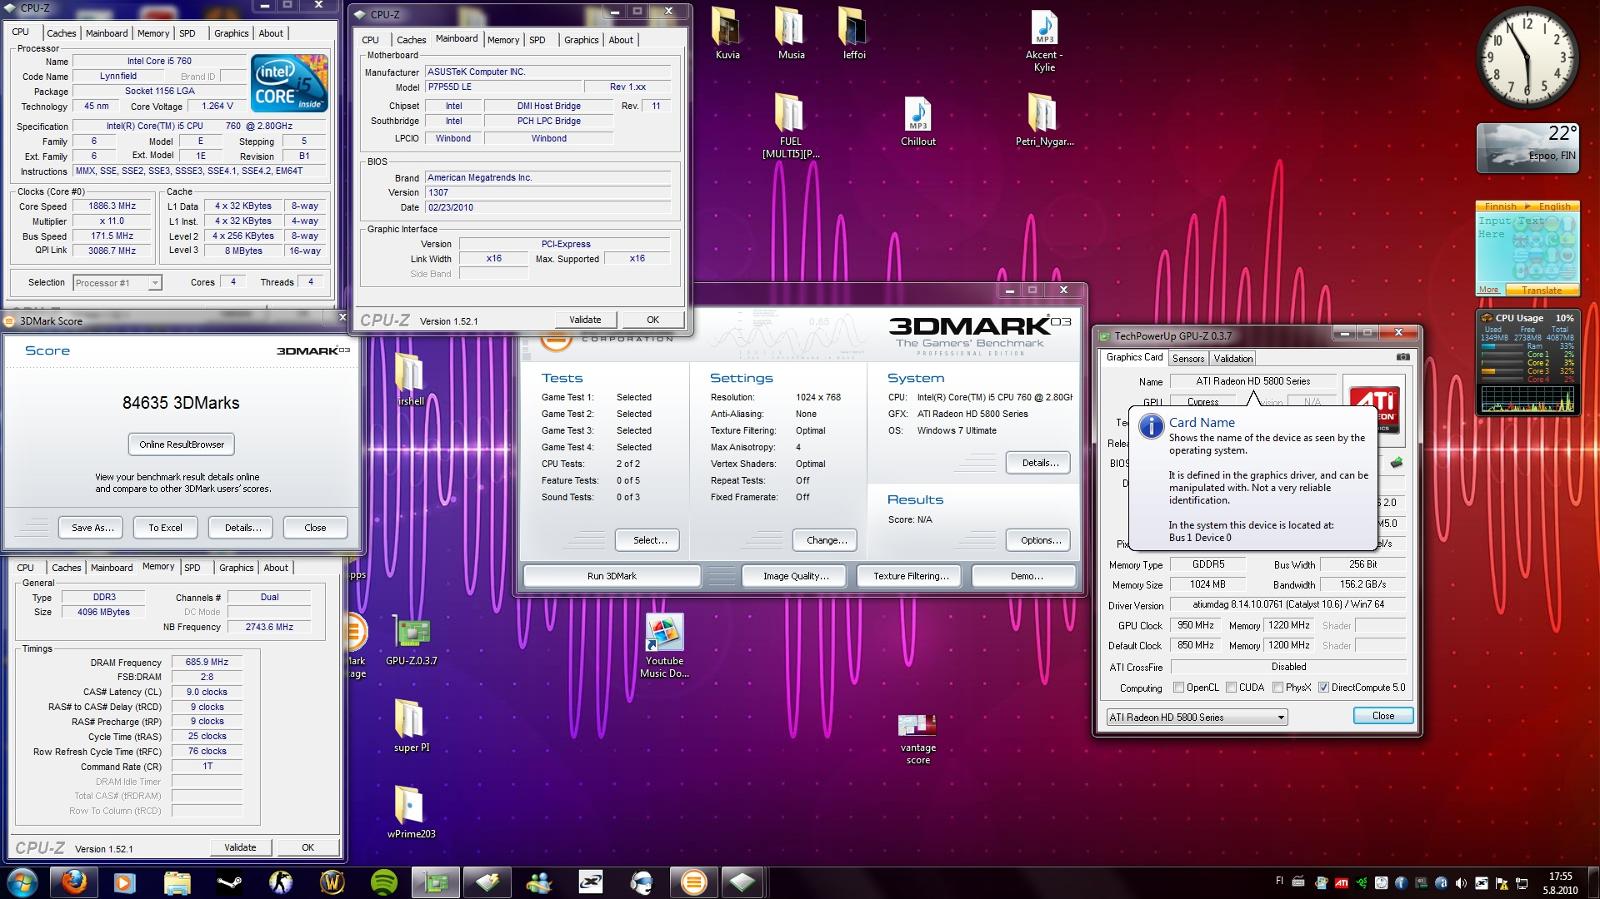Click the analog clock gadget
The height and width of the screenshot is (899, 1600).
(1527, 57)
